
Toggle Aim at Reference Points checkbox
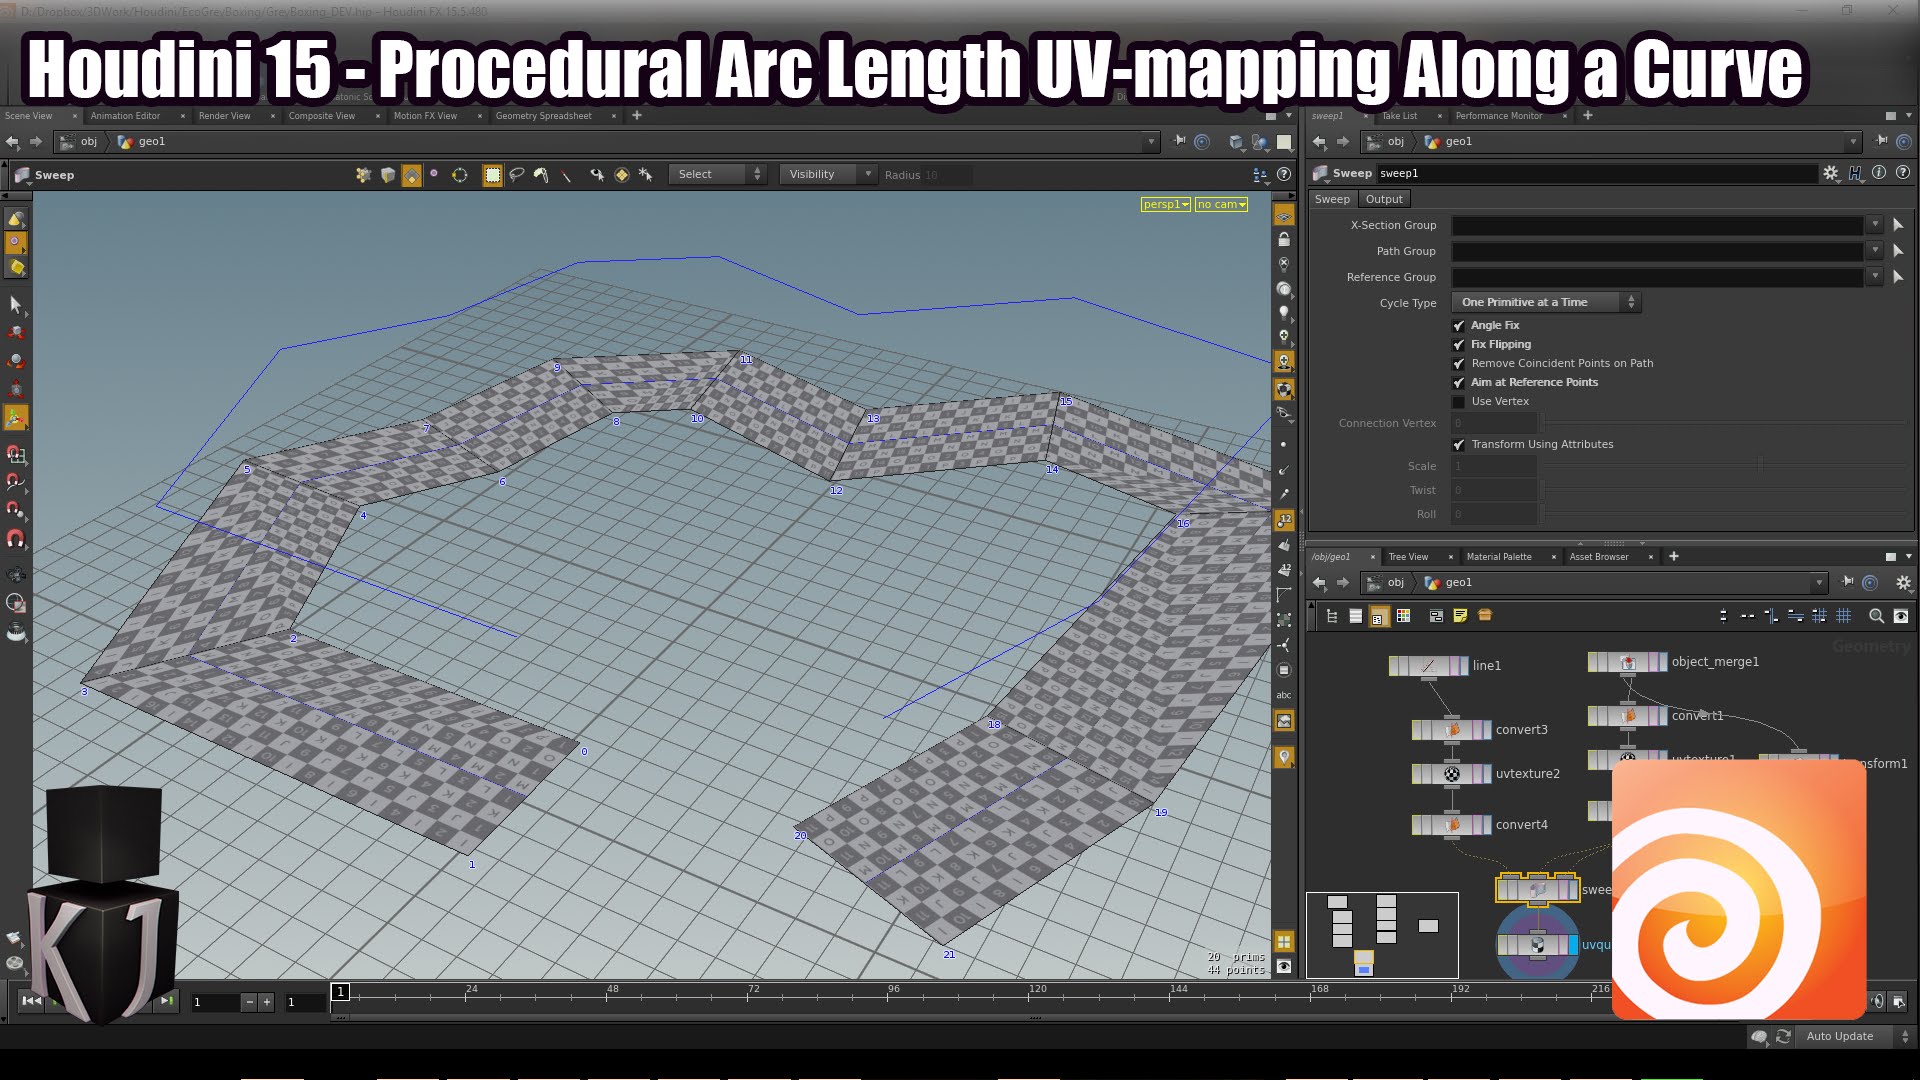1458,383
